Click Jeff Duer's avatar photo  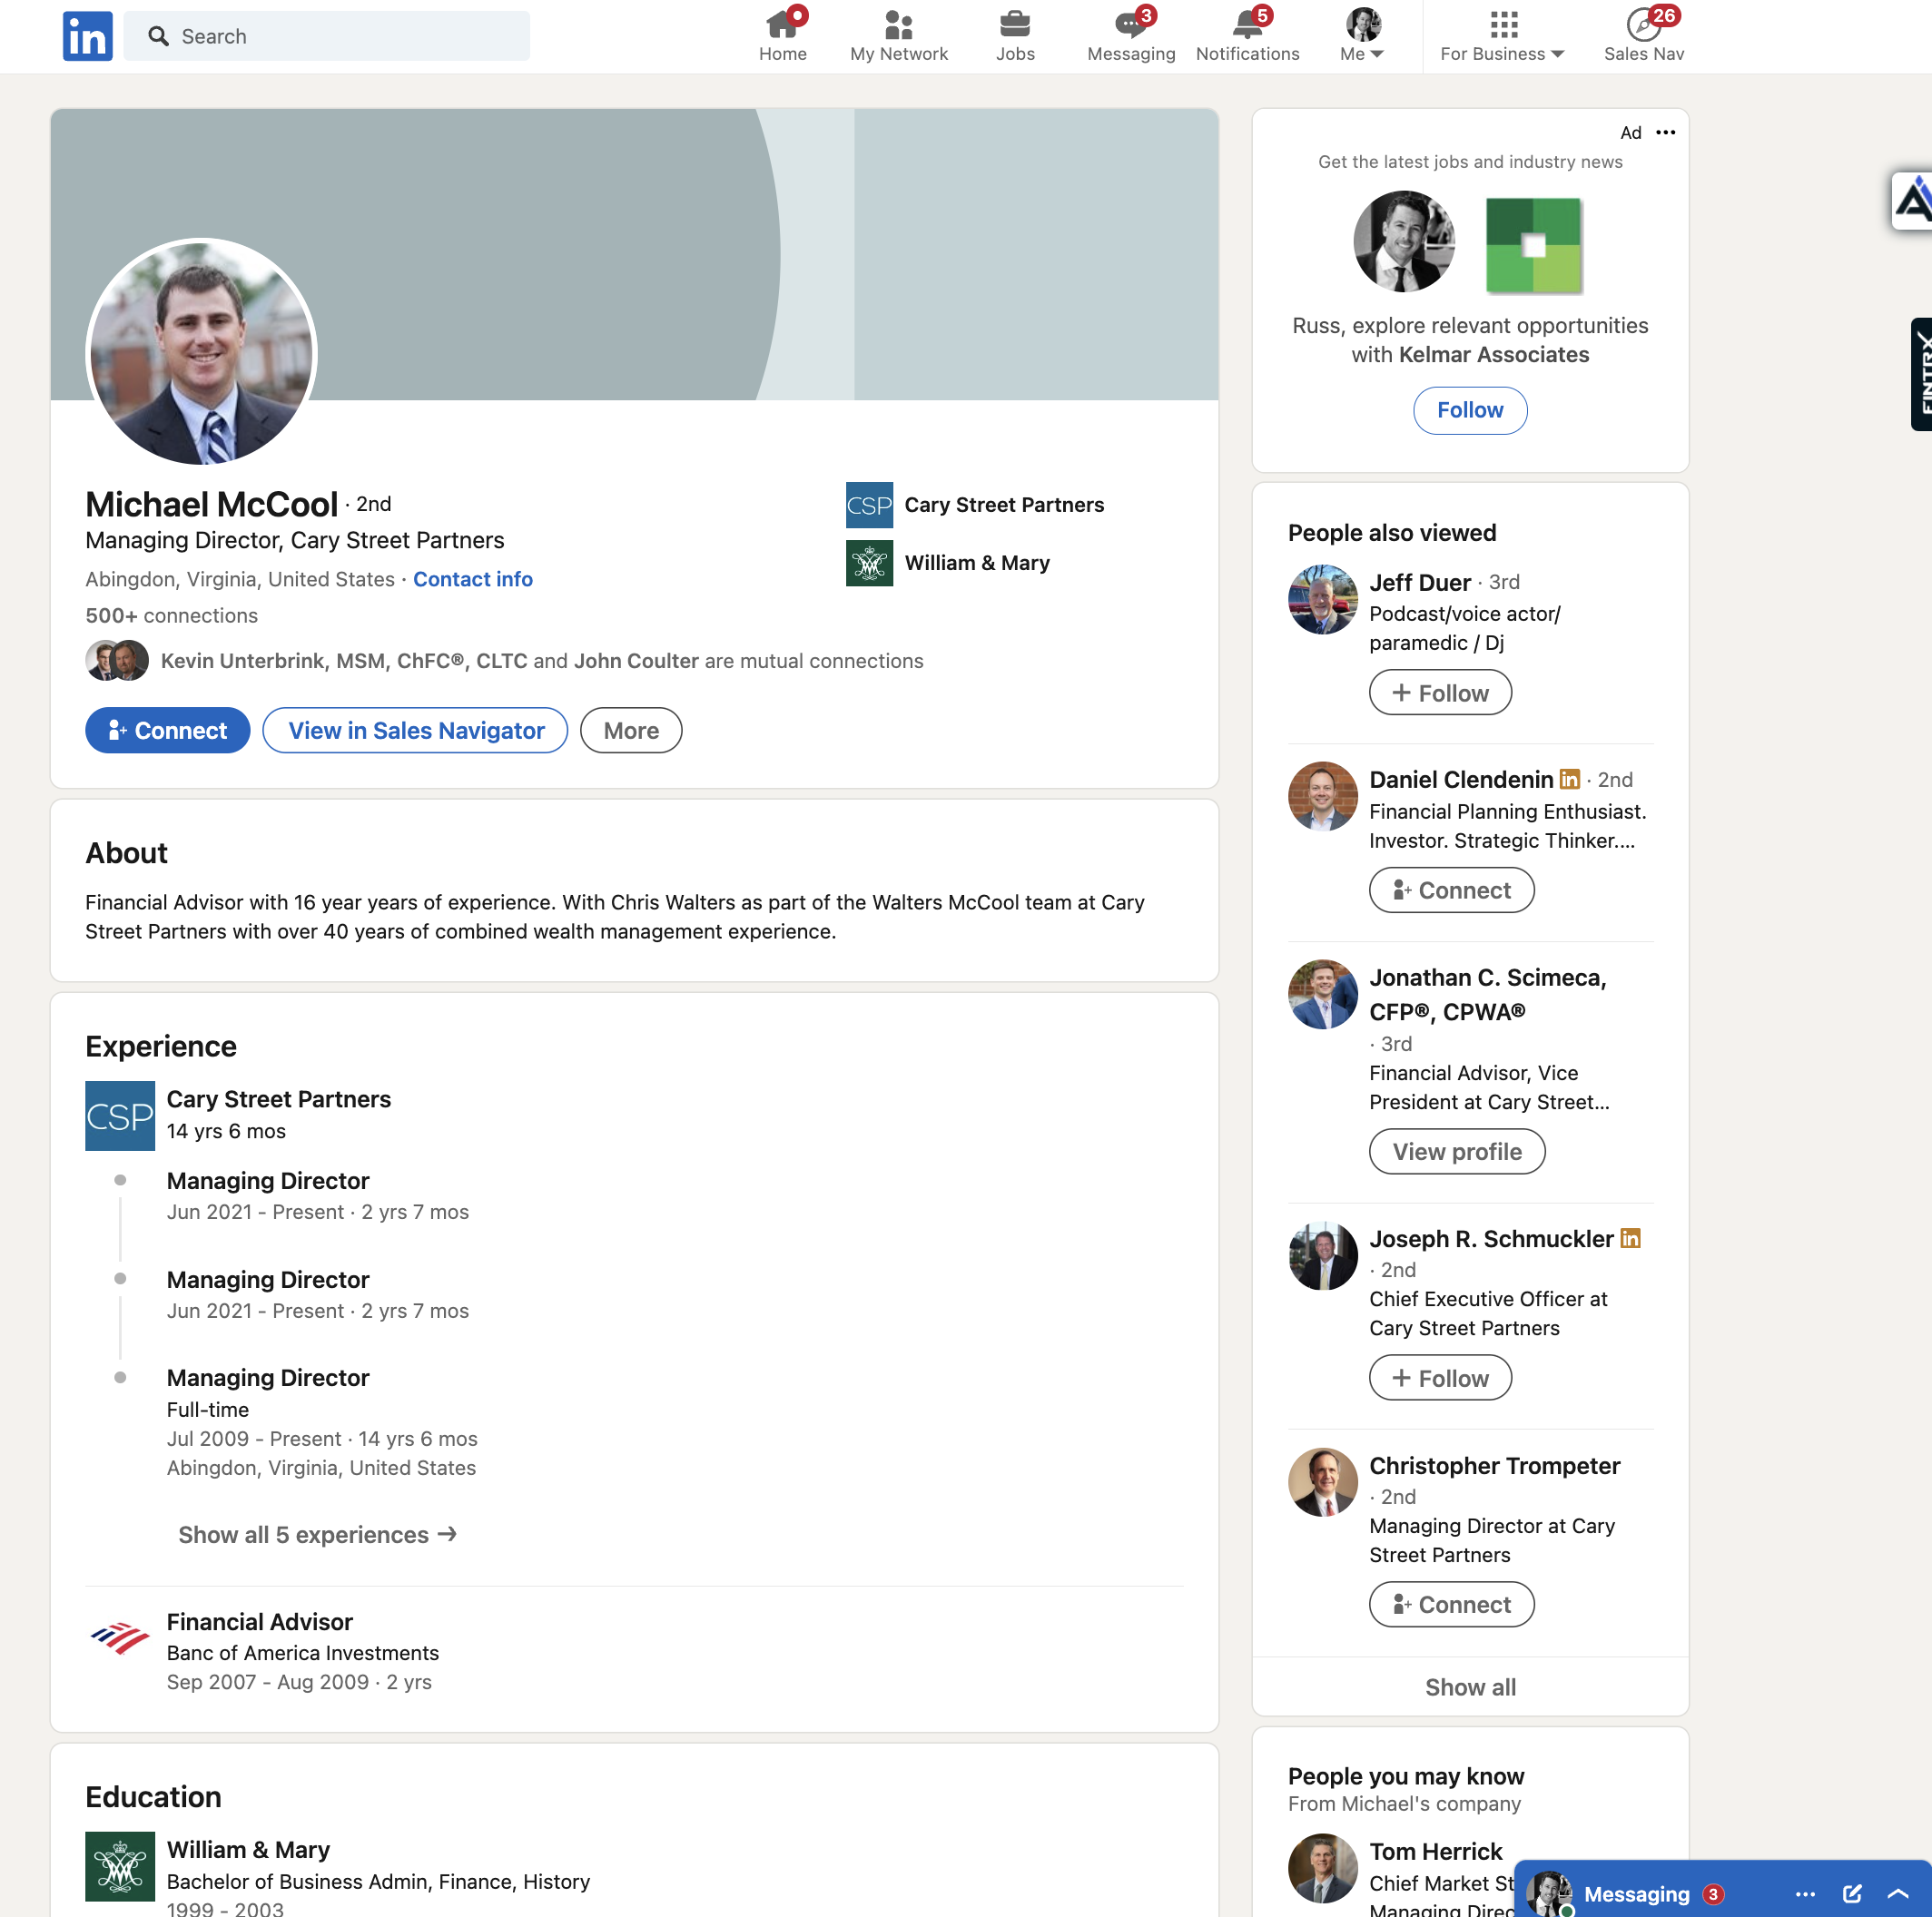(x=1322, y=599)
